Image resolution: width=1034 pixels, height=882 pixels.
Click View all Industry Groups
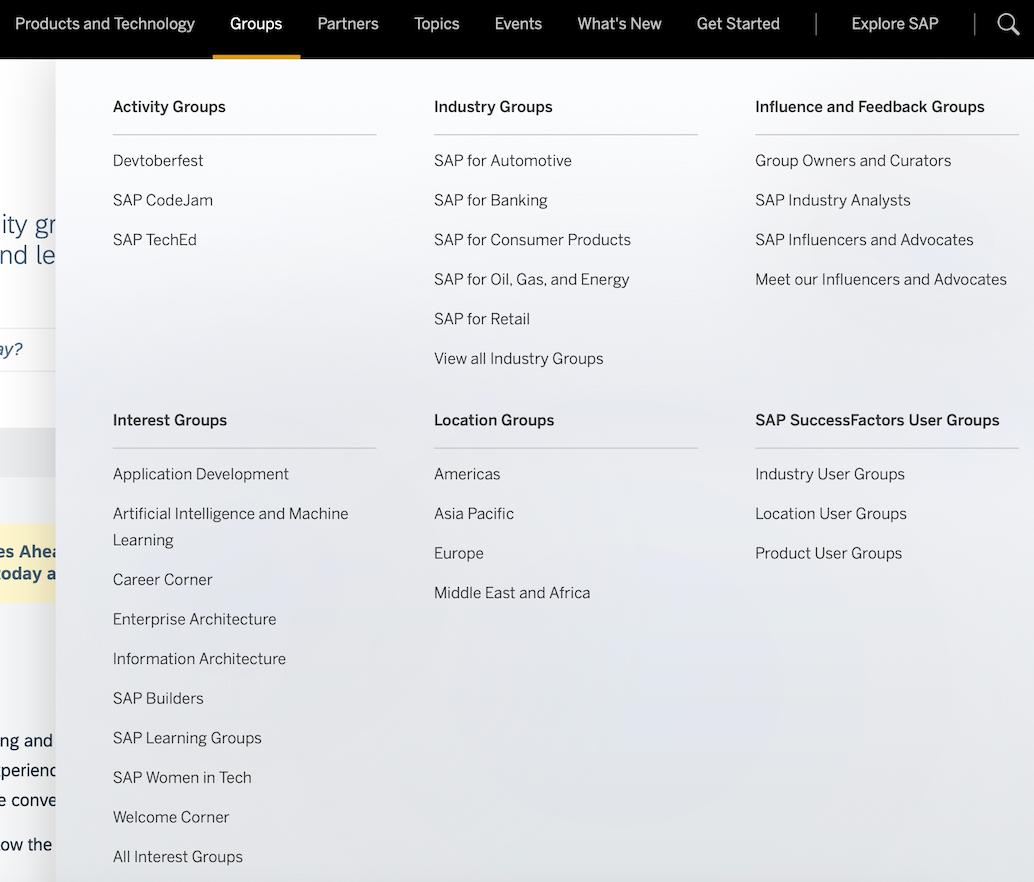[x=518, y=359]
